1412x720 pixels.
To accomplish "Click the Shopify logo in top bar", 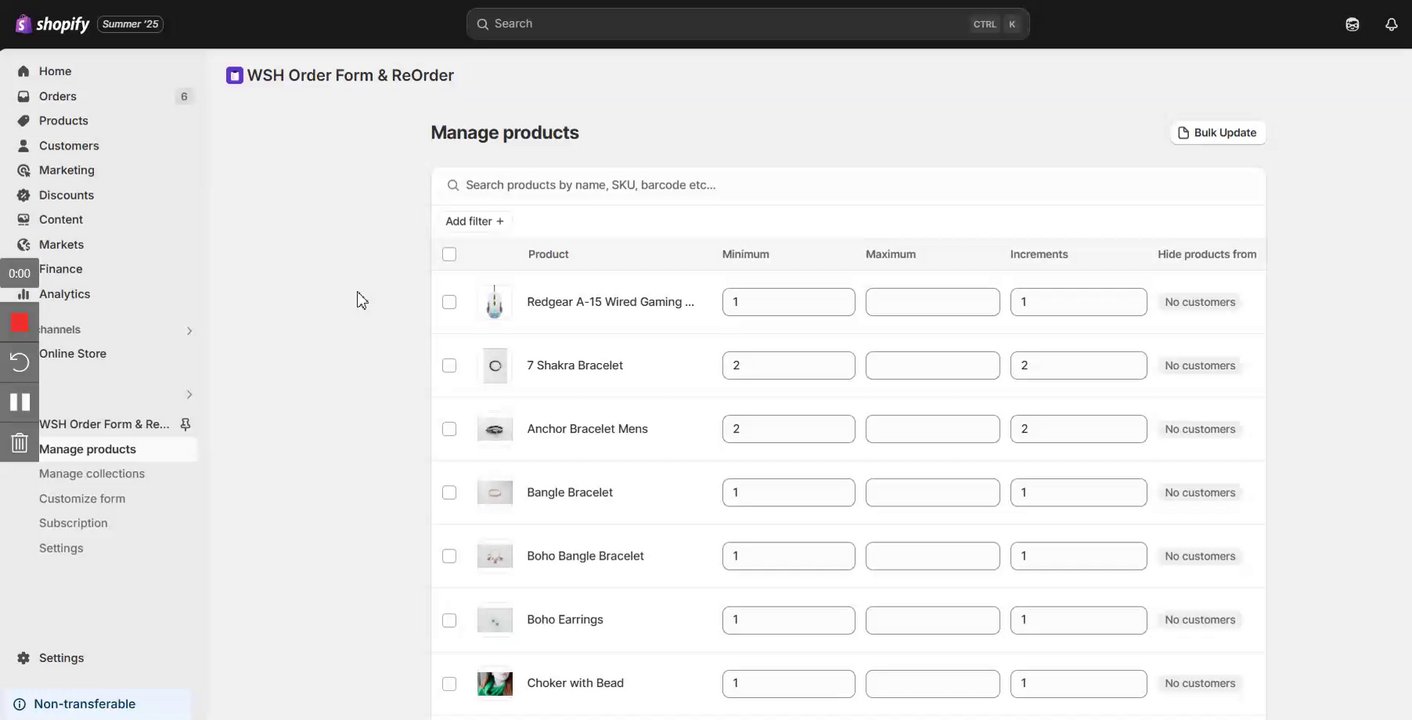I will (52, 24).
